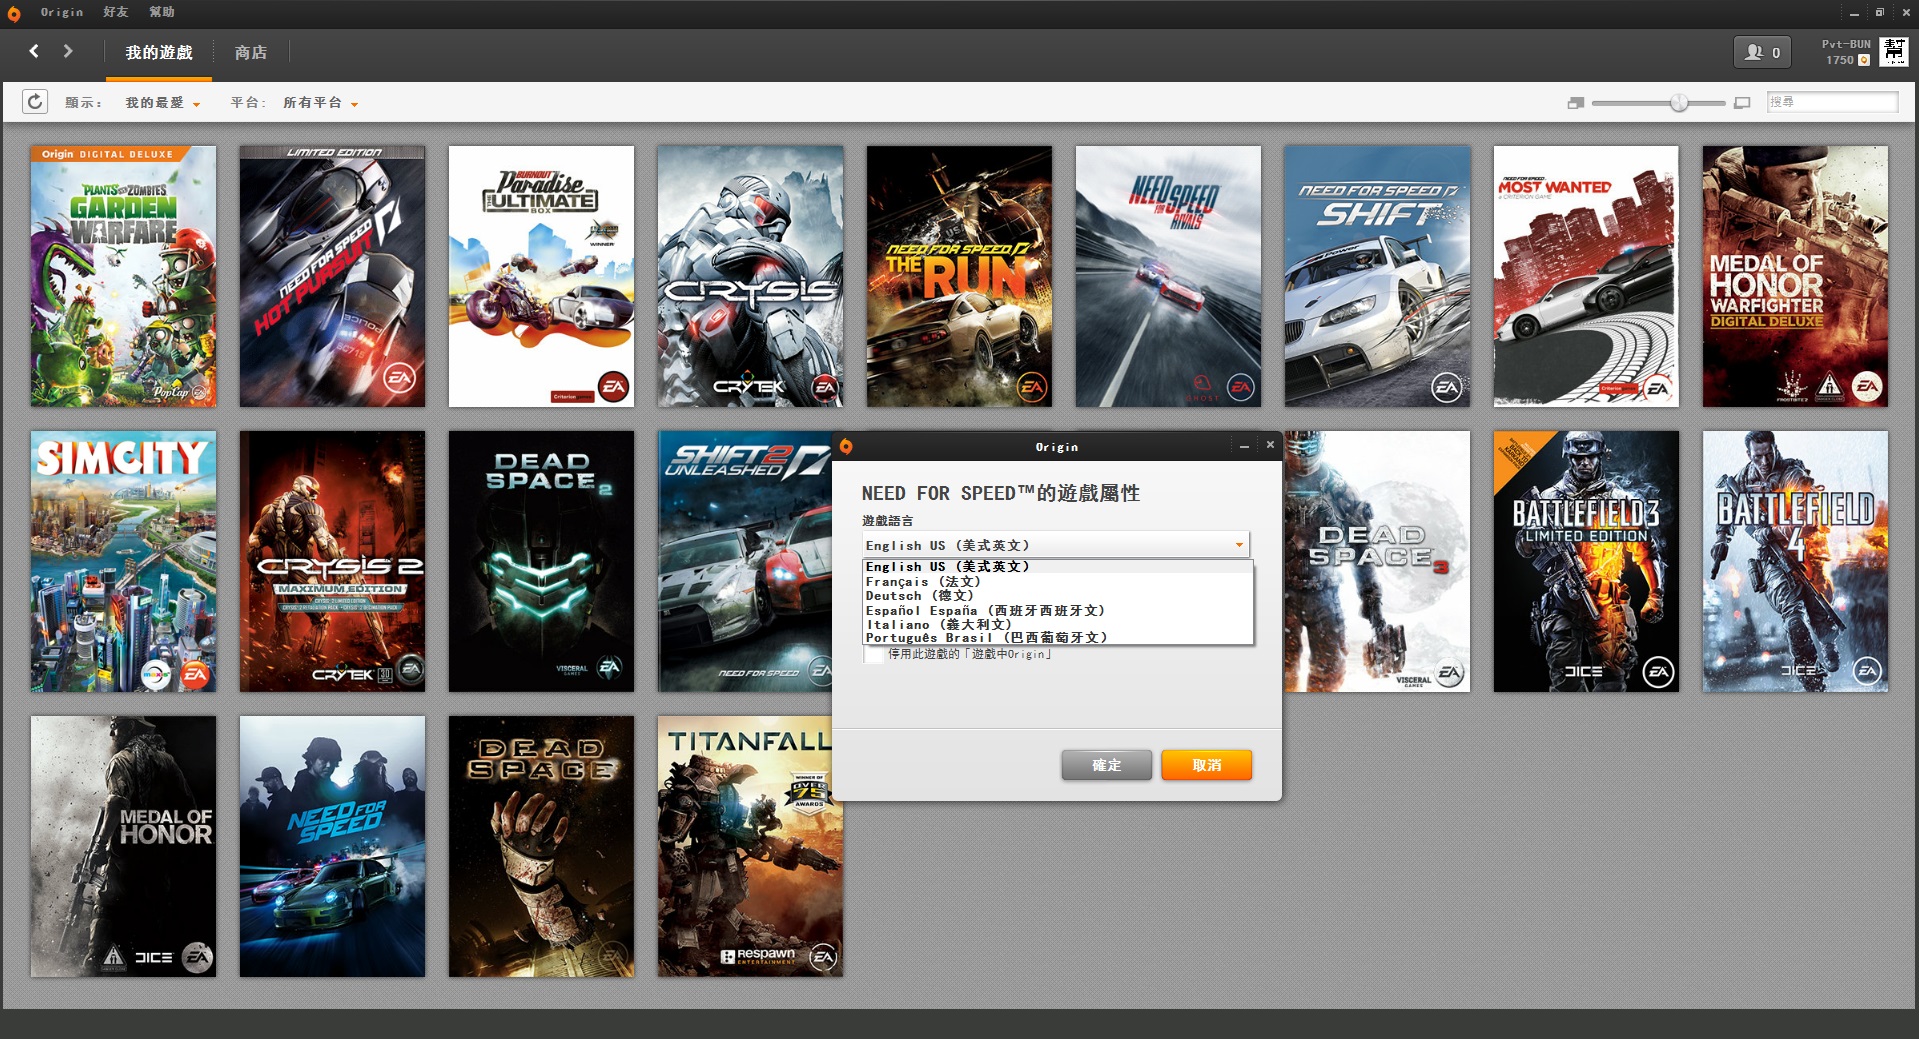The width and height of the screenshot is (1919, 1039).
Task: Select Need for Speed Rivals cover
Action: click(x=1168, y=276)
